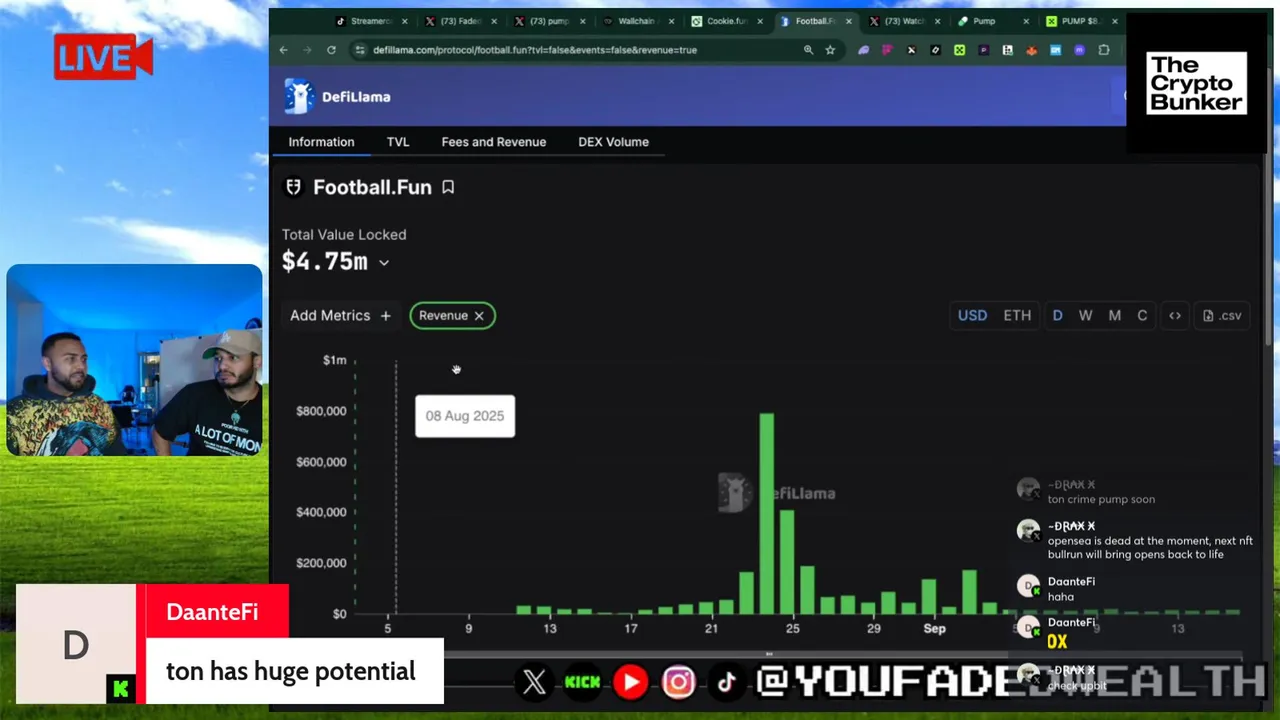Click the TikTok logo in social bar
This screenshot has height=720, width=1280.
click(x=726, y=682)
